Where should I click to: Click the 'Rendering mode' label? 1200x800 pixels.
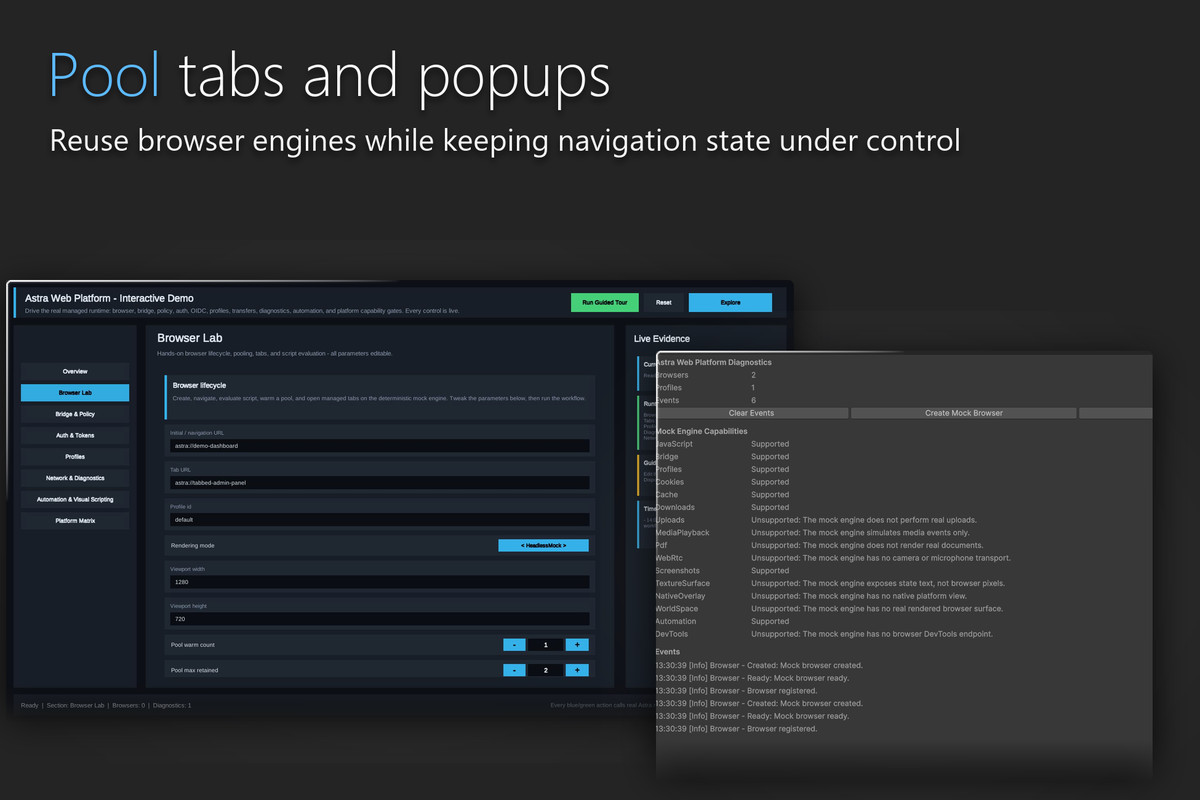[193, 546]
